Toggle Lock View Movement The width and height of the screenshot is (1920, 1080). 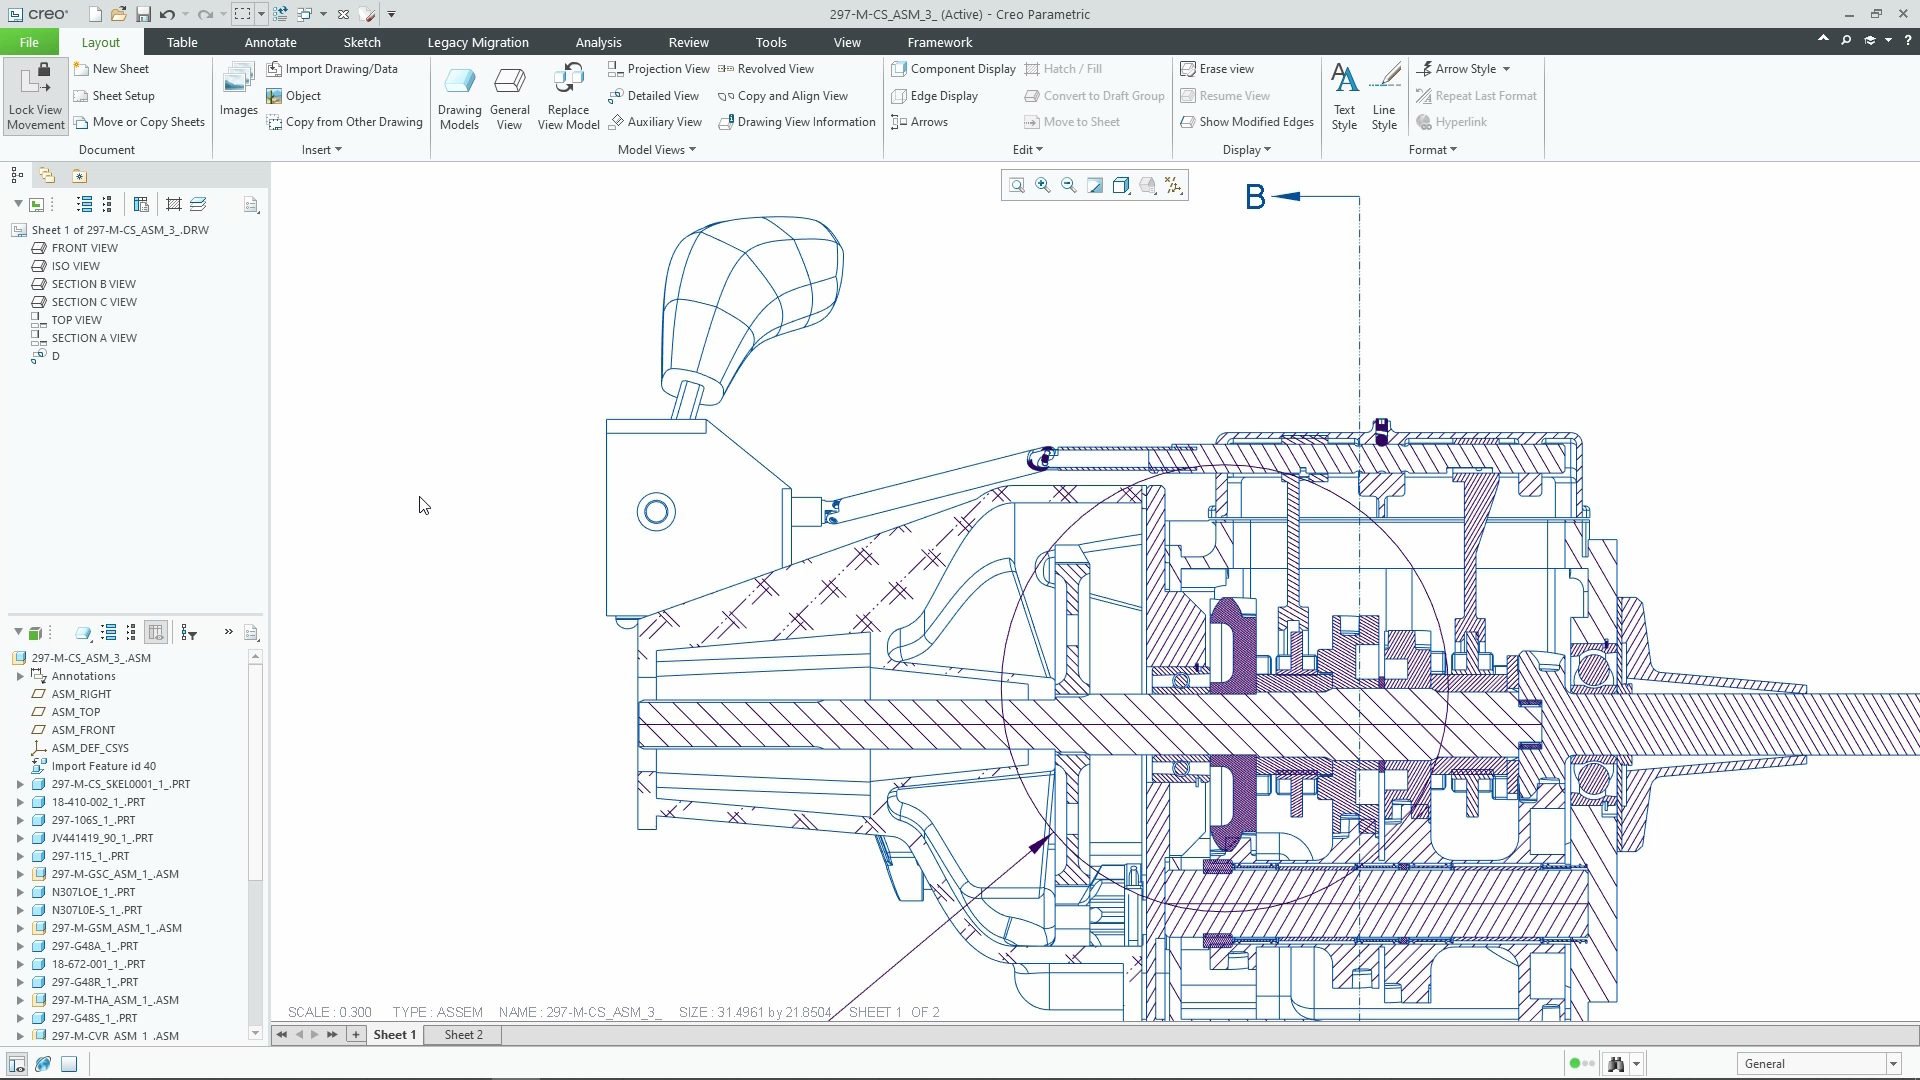35,96
